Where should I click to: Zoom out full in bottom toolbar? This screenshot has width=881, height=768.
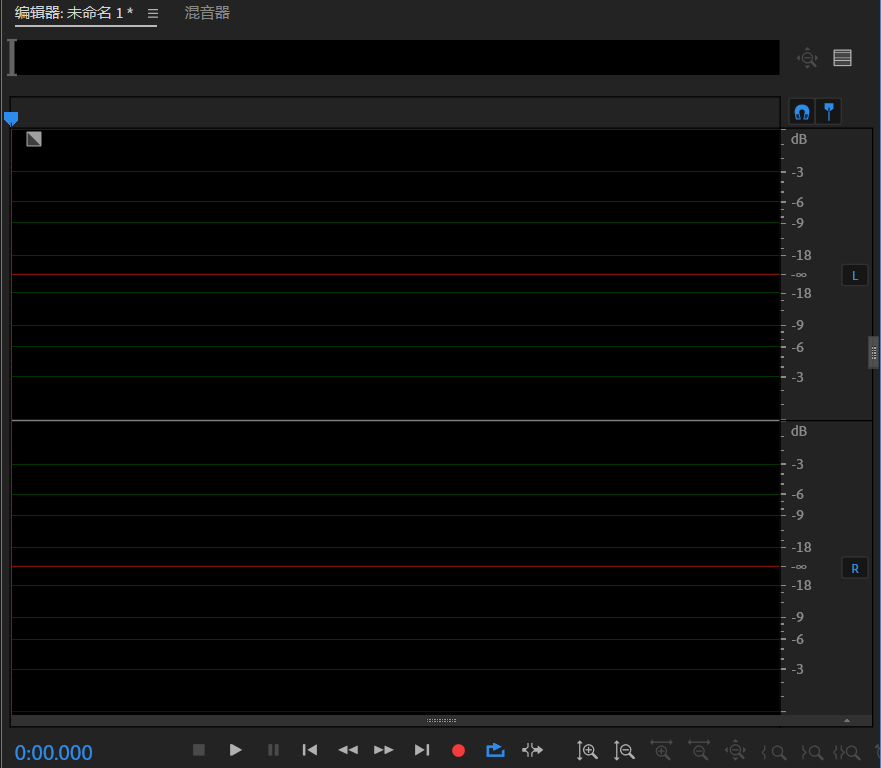pyautogui.click(x=735, y=751)
